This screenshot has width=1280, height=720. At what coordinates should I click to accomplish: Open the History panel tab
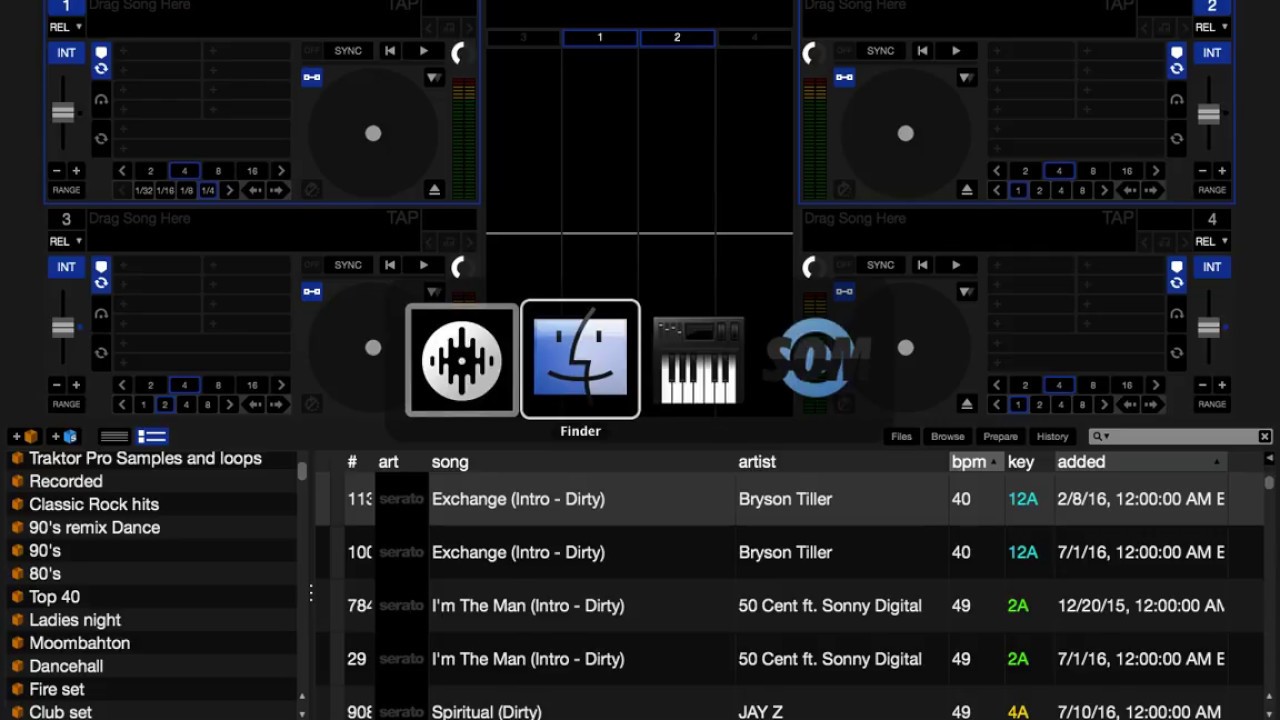pos(1052,436)
